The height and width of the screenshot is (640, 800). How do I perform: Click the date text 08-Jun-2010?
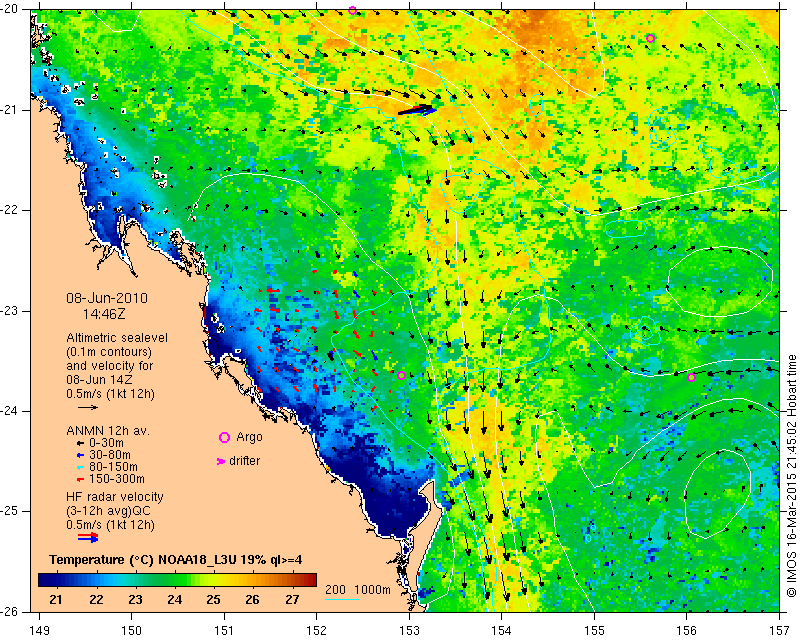[107, 298]
